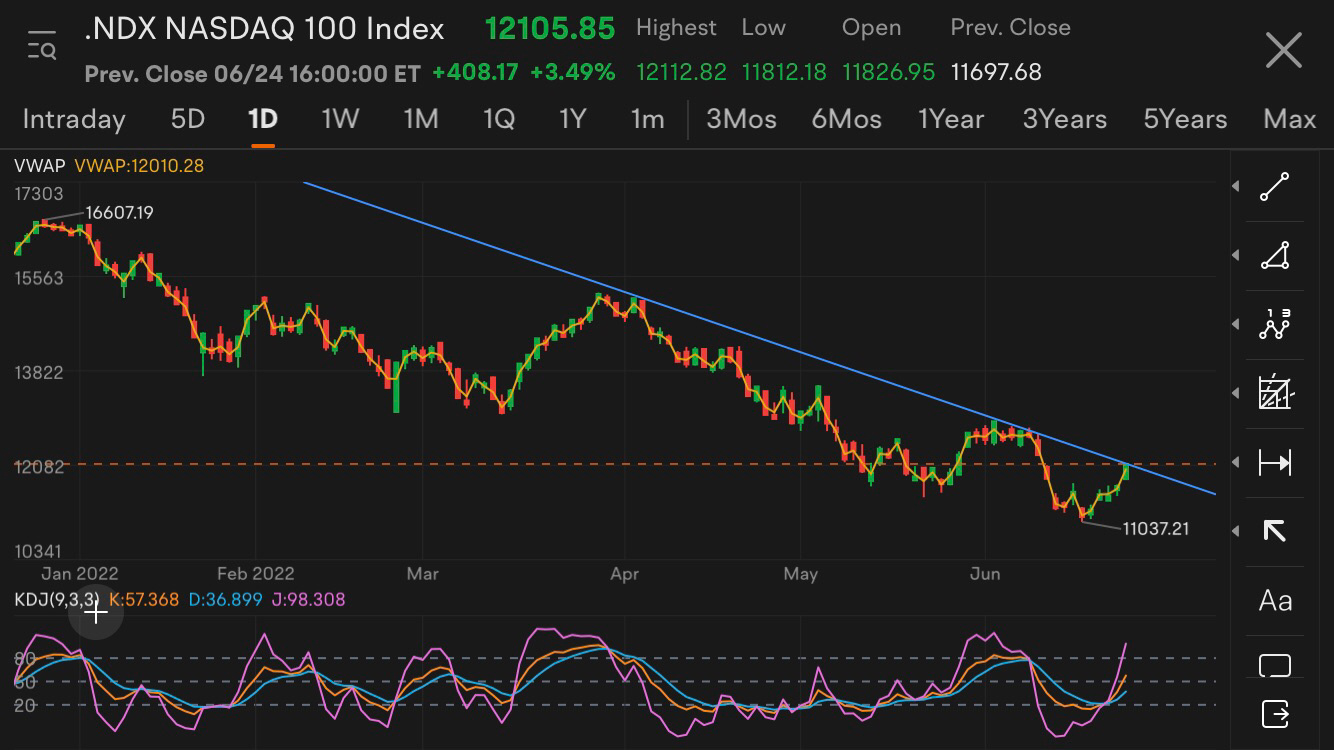Screen dimensions: 1334x750
Task: Click the Jun date axis label
Action: coord(985,573)
